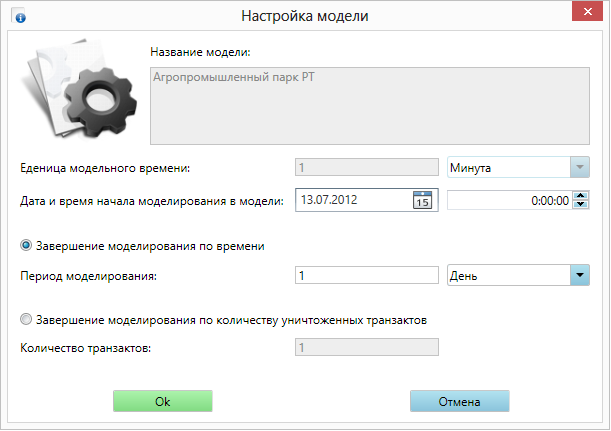This screenshot has width=611, height=431.
Task: Click the start time field 0:00:00
Action: click(x=510, y=200)
